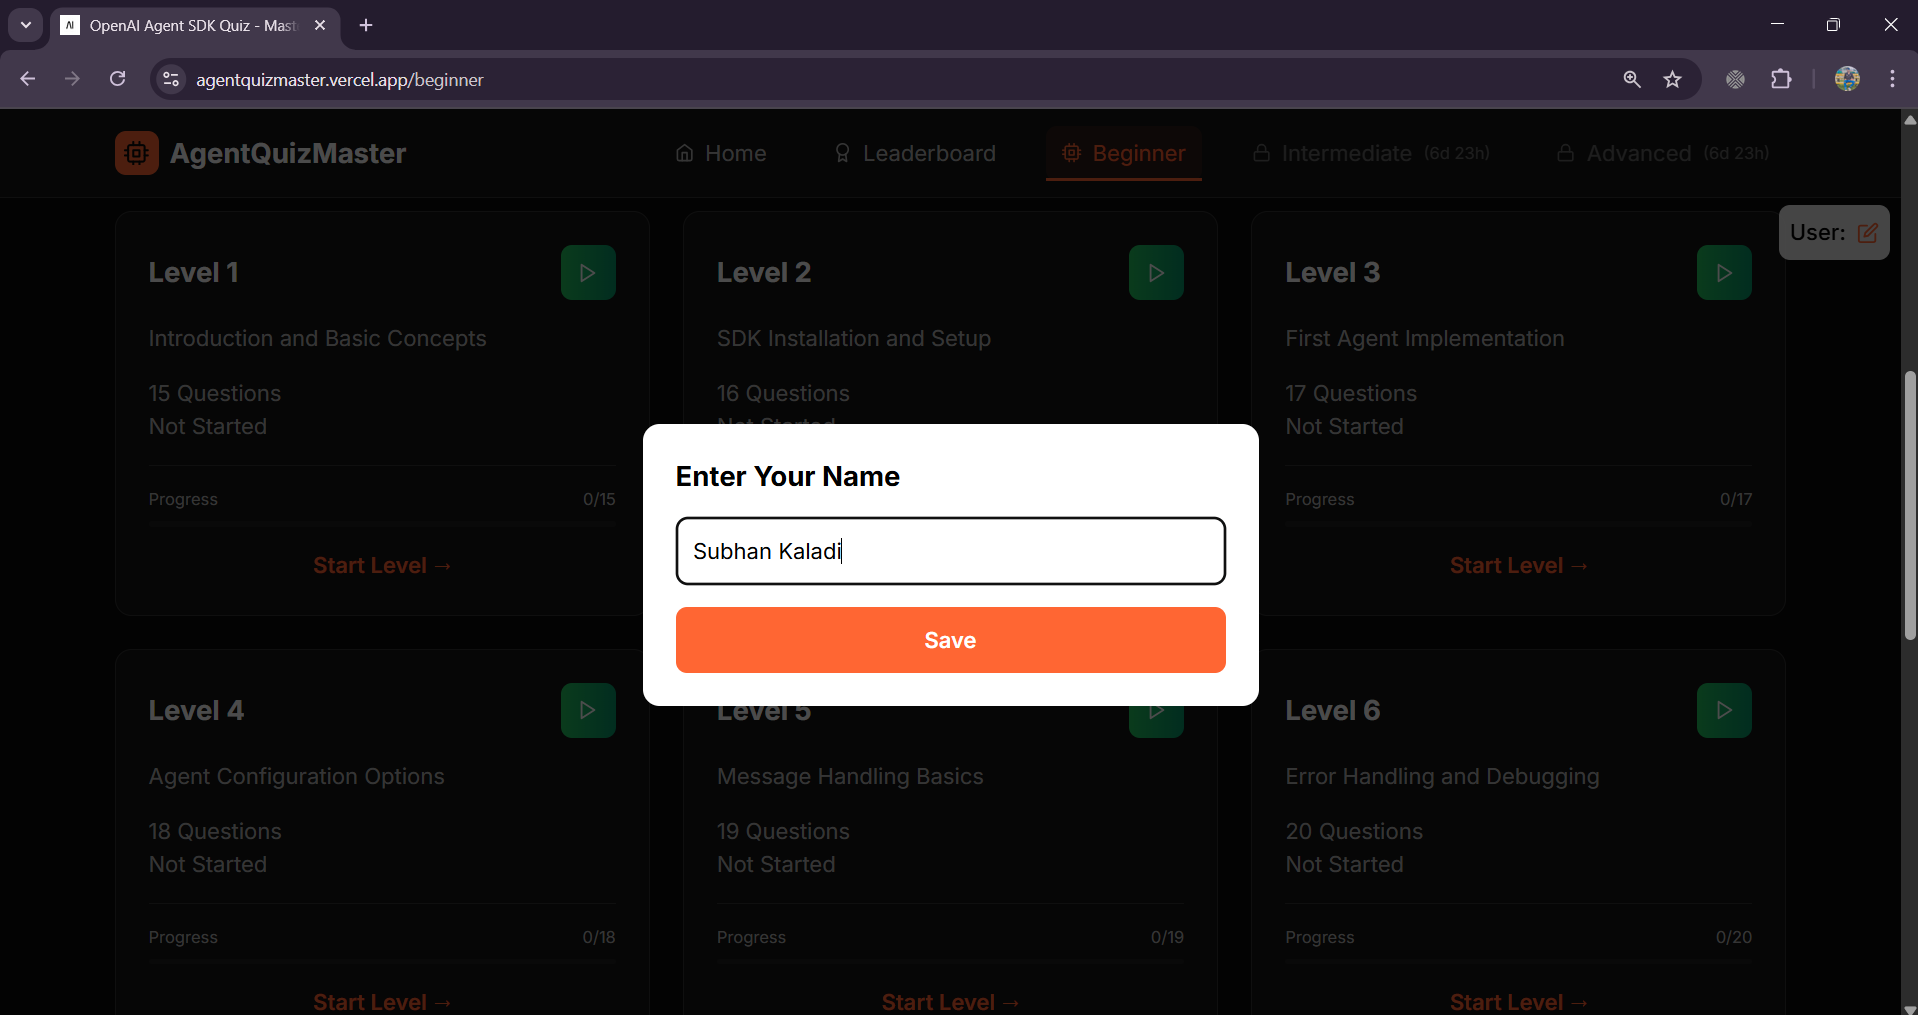Click Message Handling Basics text
This screenshot has width=1918, height=1015.
tap(850, 776)
